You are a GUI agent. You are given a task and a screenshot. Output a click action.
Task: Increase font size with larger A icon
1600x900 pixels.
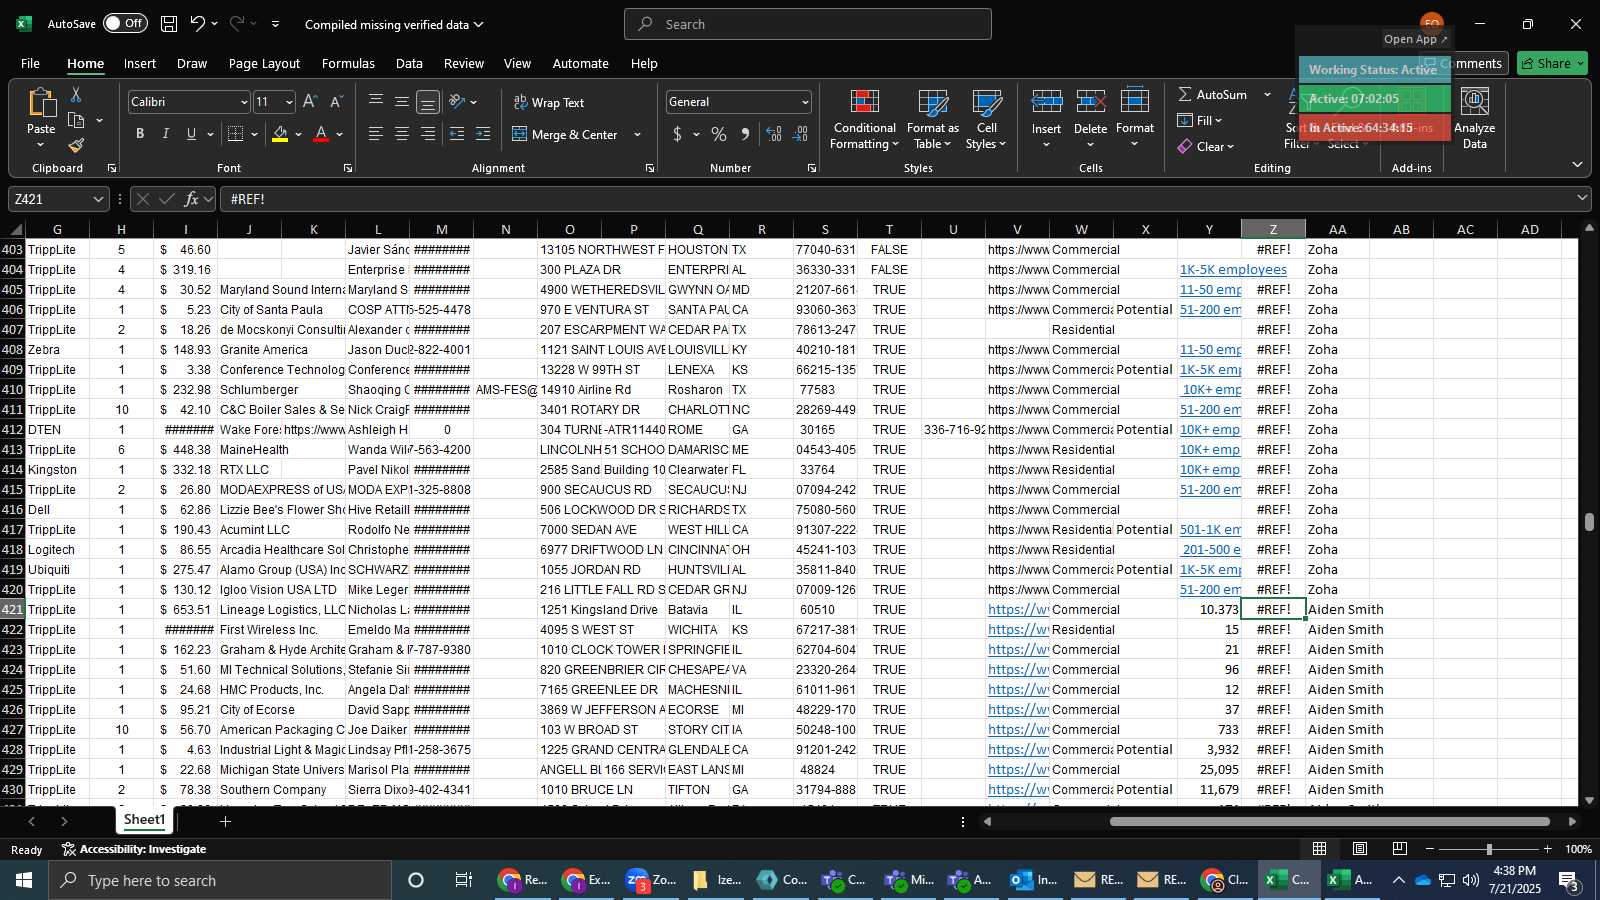310,102
